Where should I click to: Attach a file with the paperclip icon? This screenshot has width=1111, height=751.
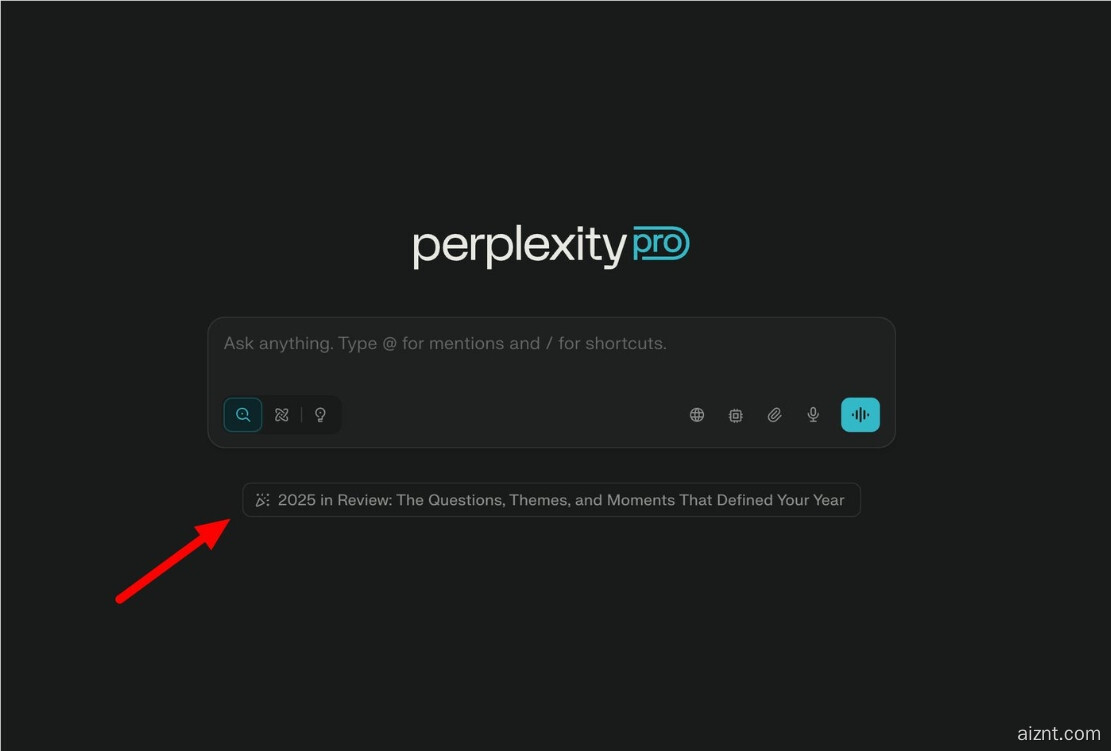[x=774, y=414]
